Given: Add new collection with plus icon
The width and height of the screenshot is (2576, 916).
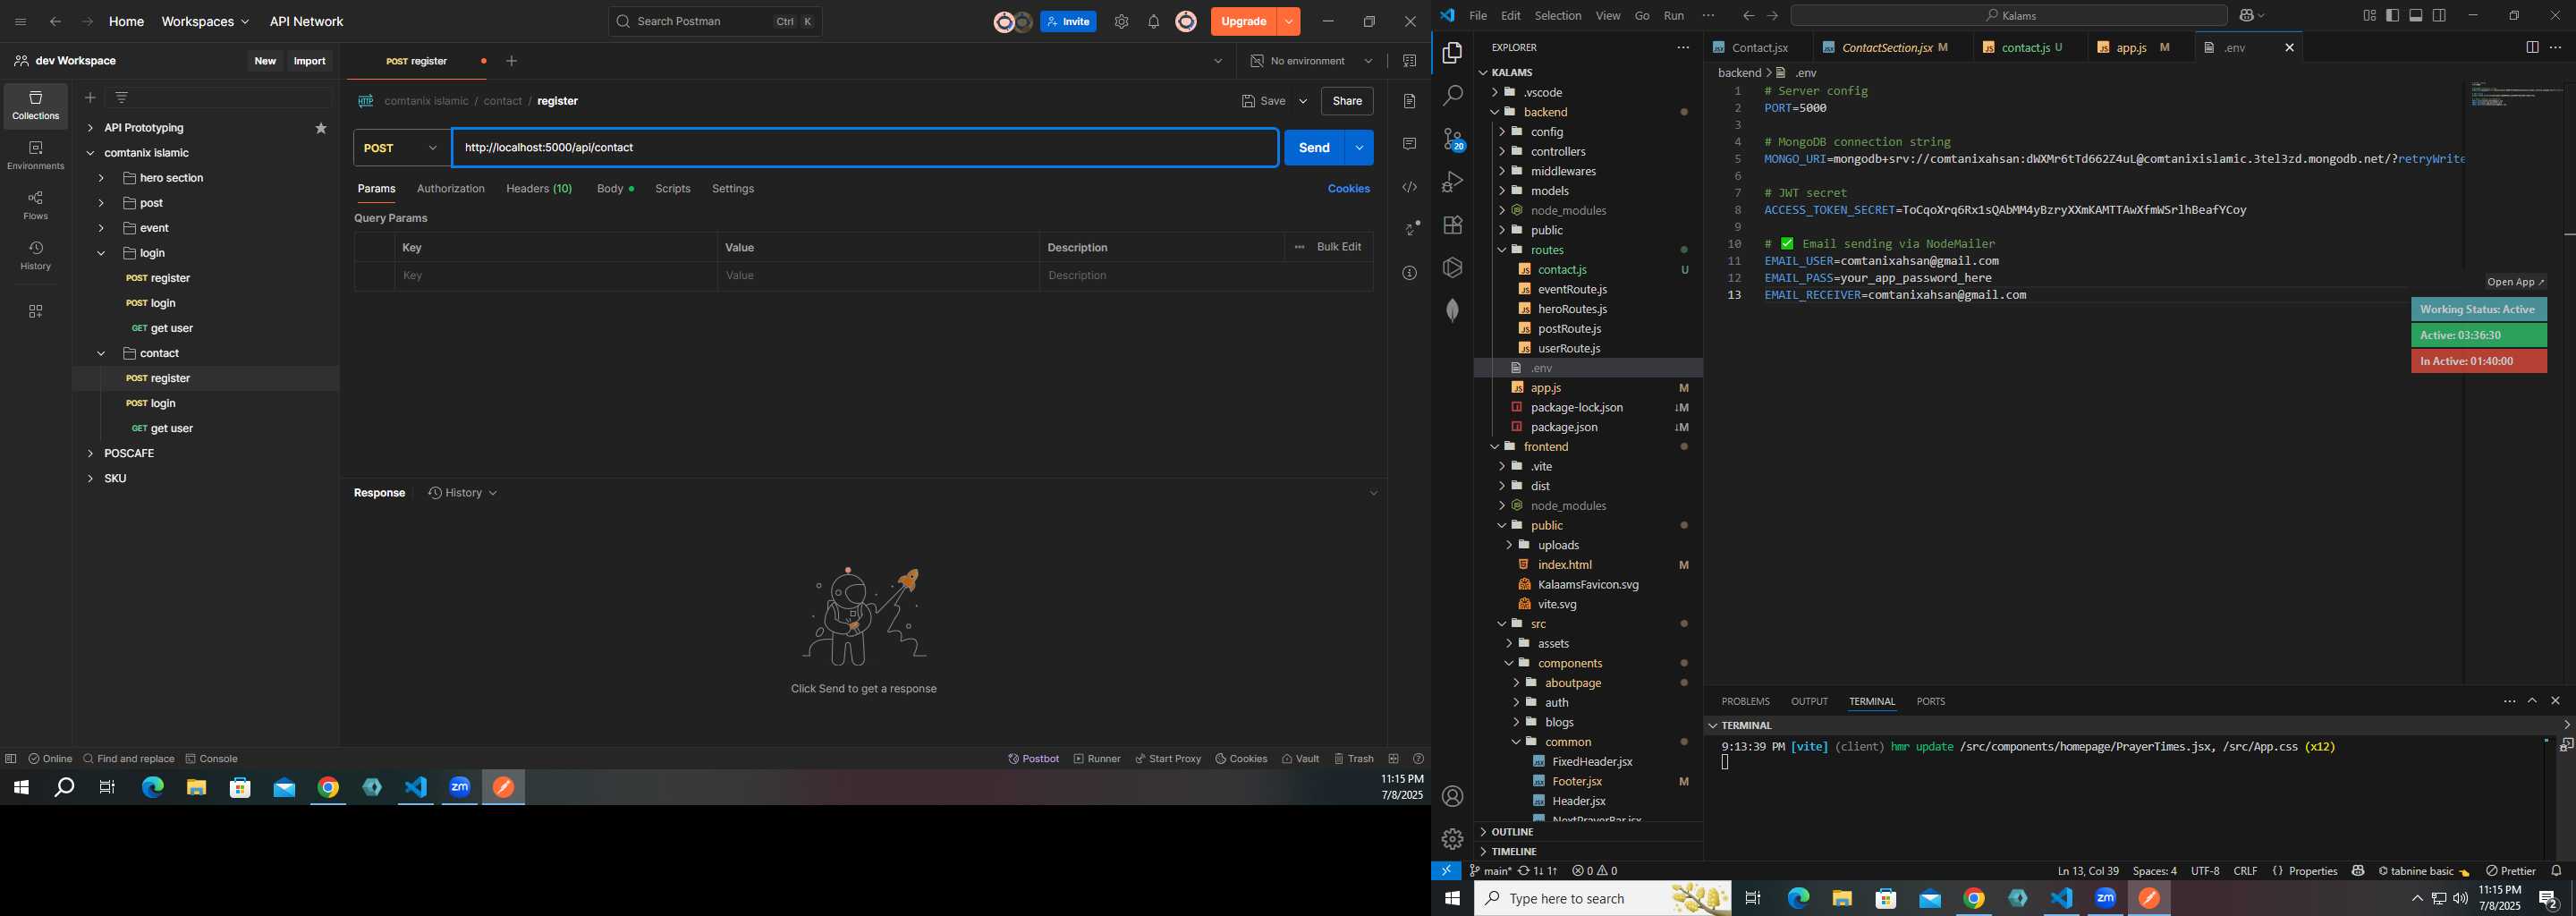Looking at the screenshot, I should (90, 98).
